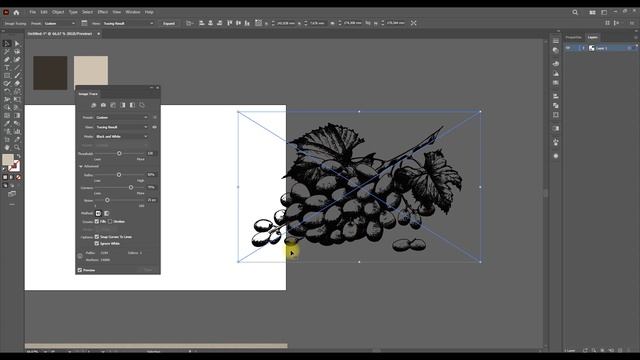Open Edit Toolbar three-dots button
This screenshot has height=360, width=640.
(12, 204)
